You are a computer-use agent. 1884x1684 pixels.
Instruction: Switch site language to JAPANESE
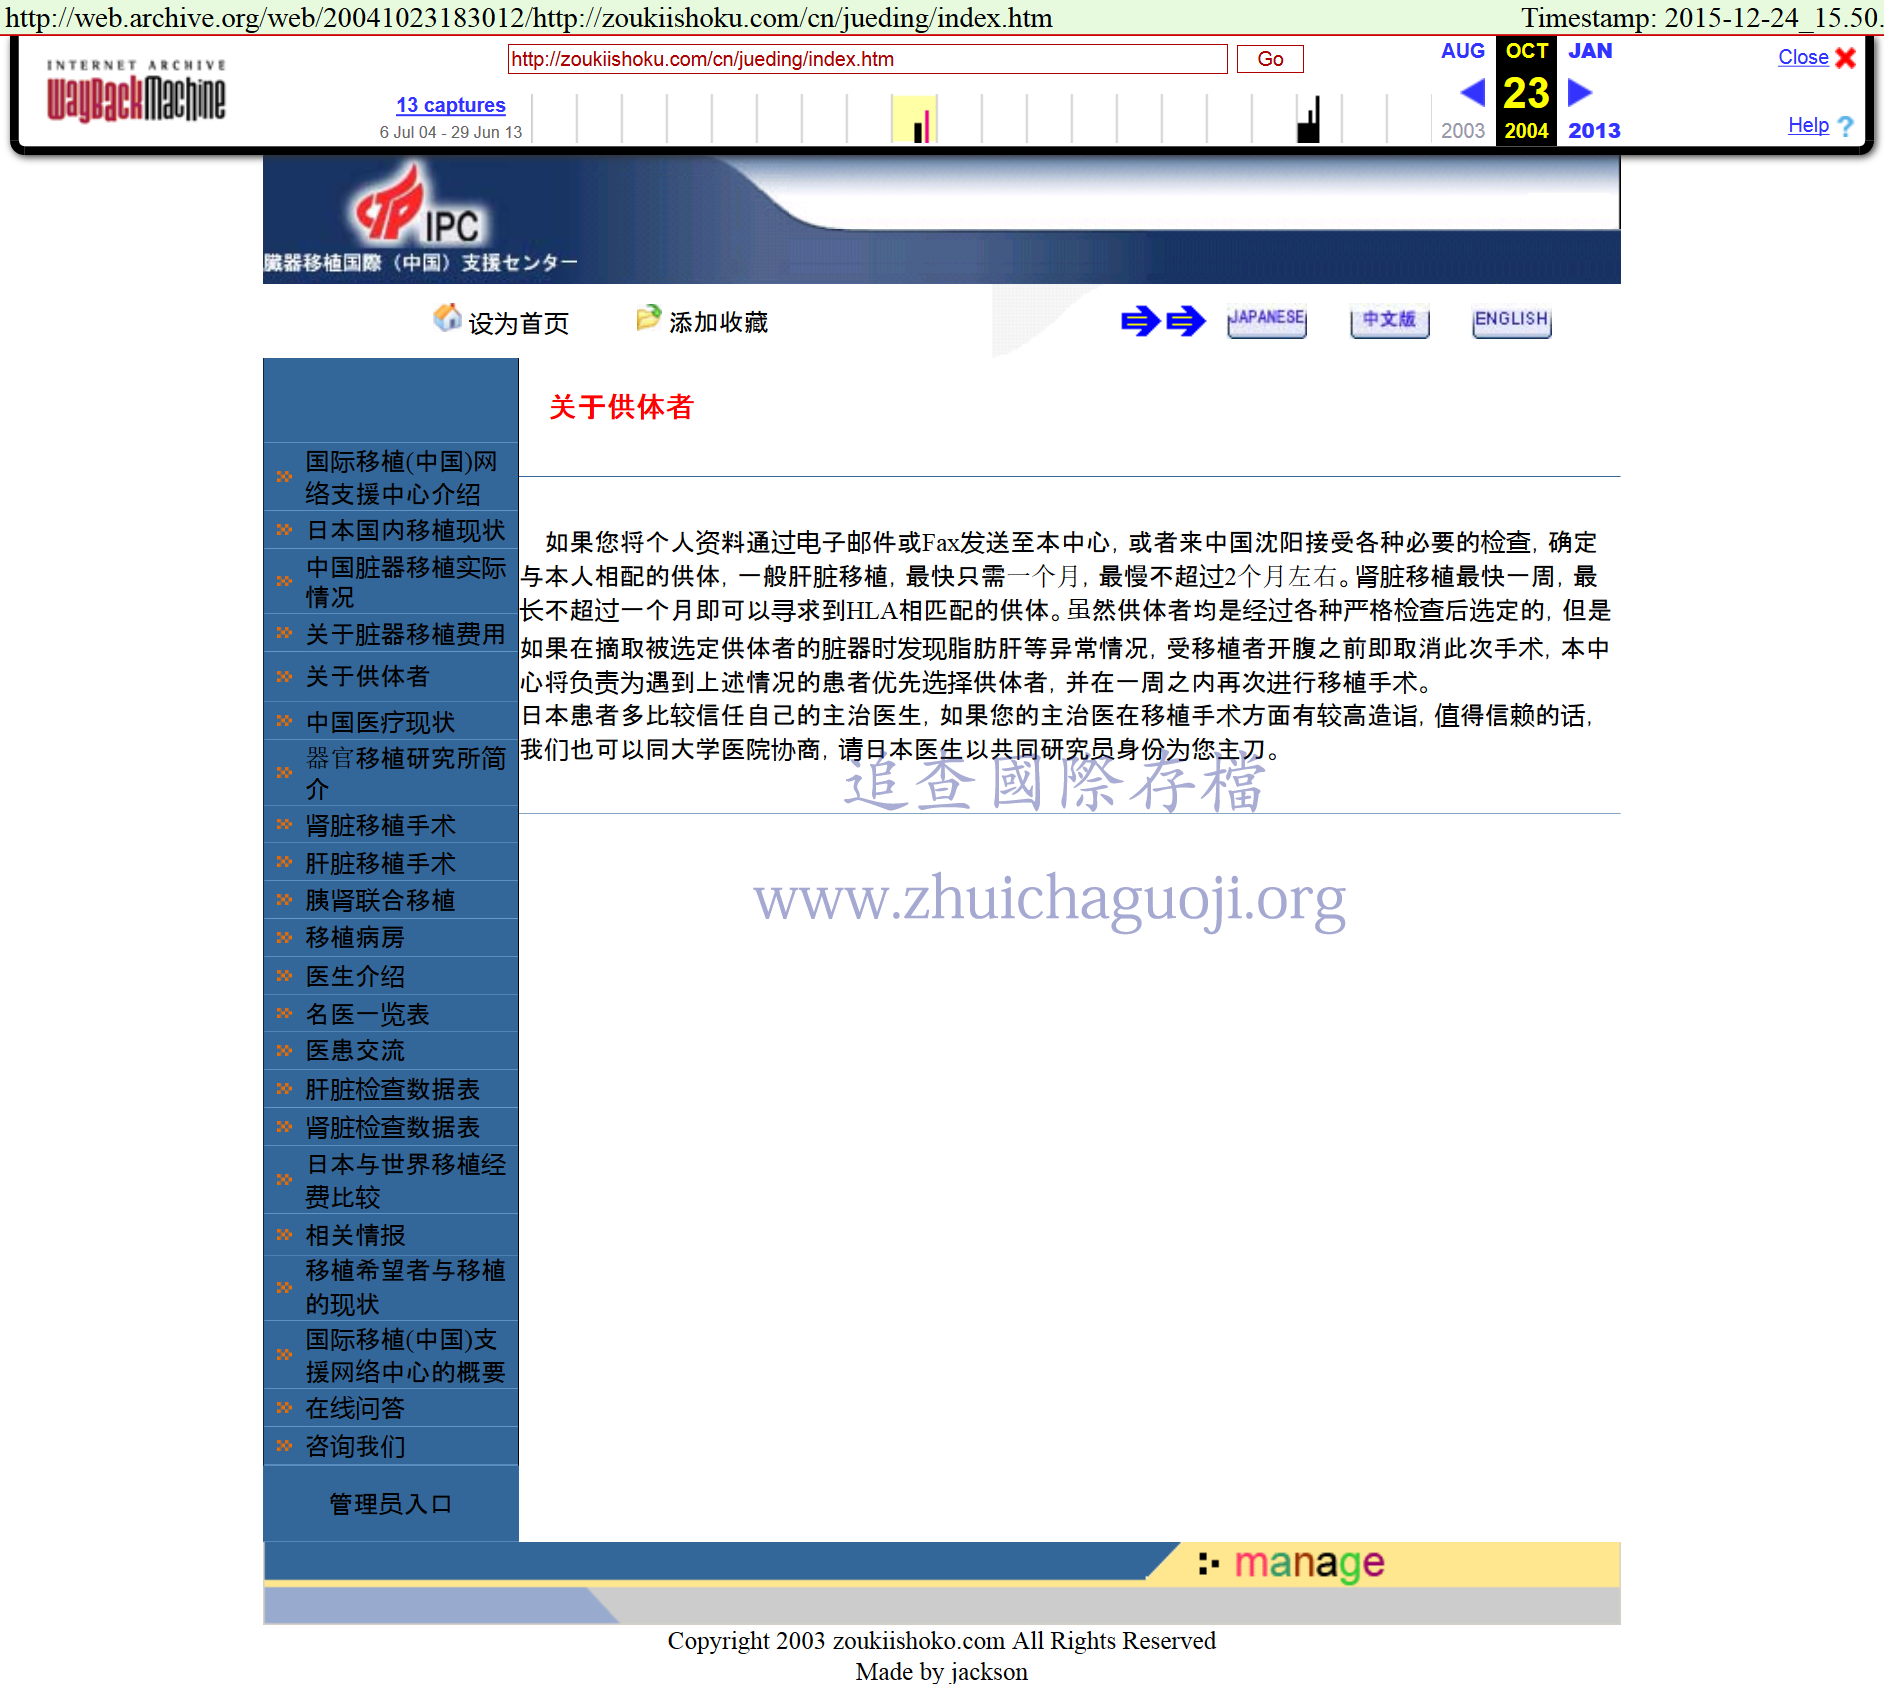point(1266,320)
